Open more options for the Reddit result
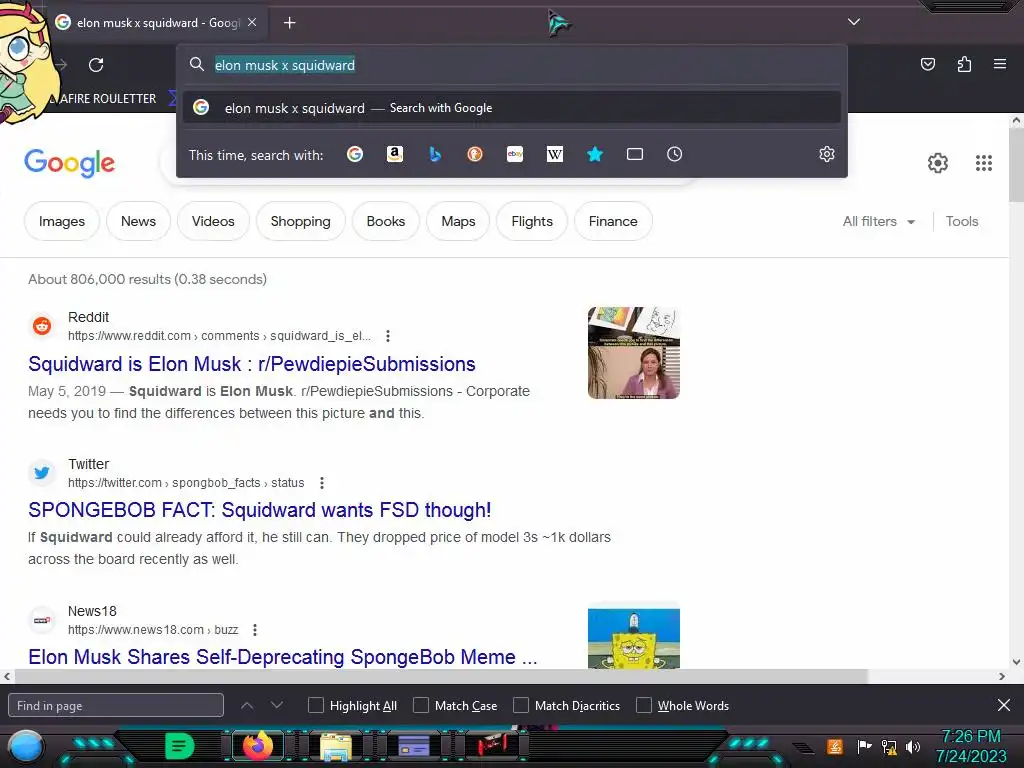This screenshot has width=1024, height=768. pos(388,336)
